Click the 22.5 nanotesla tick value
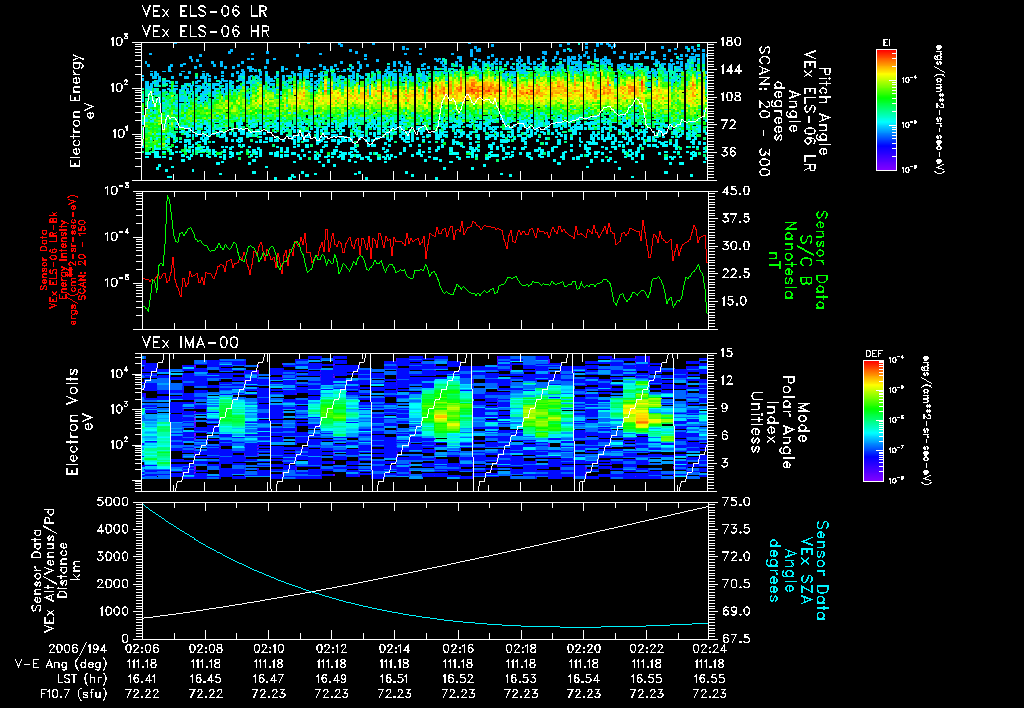This screenshot has height=708, width=1024. 735,273
